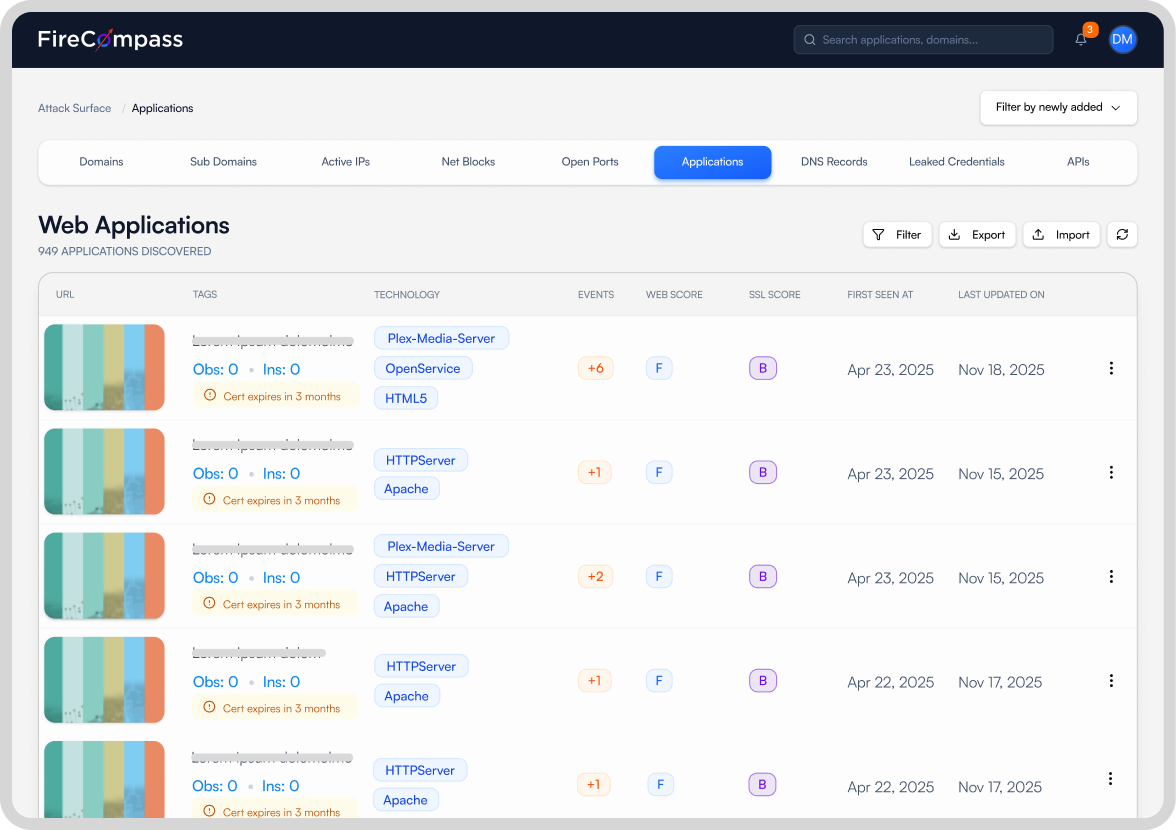Click the FireCompass logo
Image resolution: width=1176 pixels, height=830 pixels.
point(110,40)
